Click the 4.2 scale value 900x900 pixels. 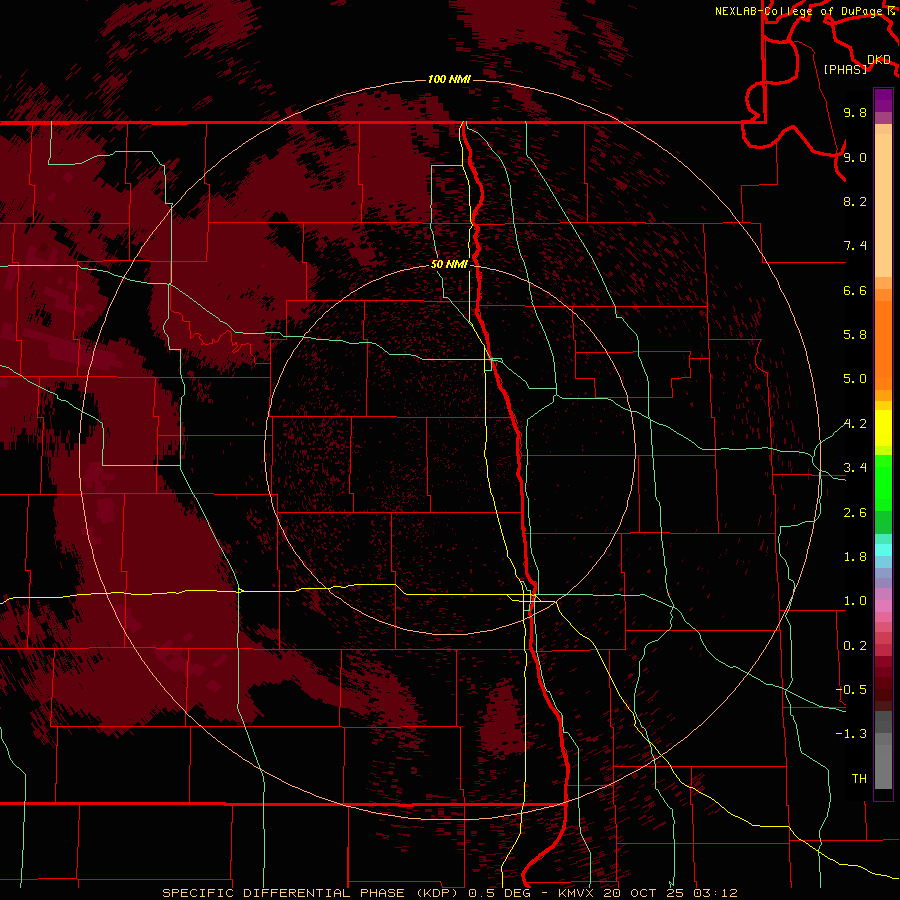(855, 424)
